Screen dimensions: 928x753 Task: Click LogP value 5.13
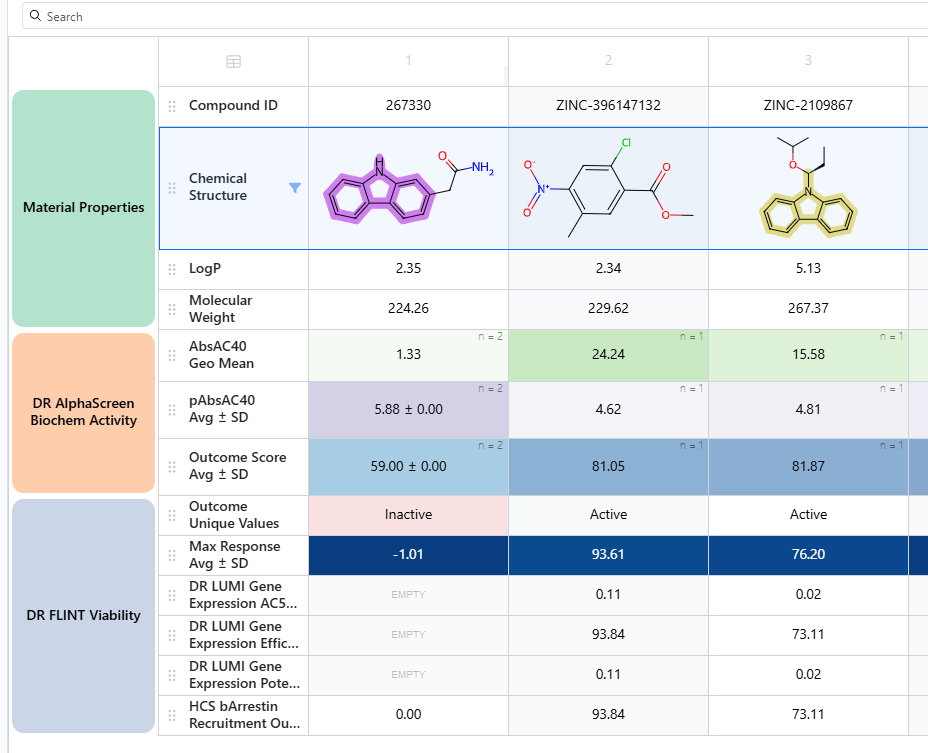point(808,269)
